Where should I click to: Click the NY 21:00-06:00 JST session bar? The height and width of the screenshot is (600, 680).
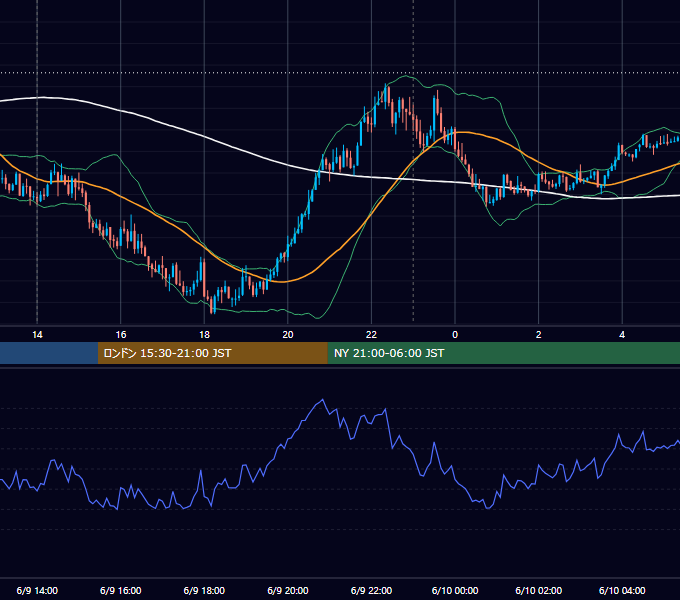(x=503, y=353)
